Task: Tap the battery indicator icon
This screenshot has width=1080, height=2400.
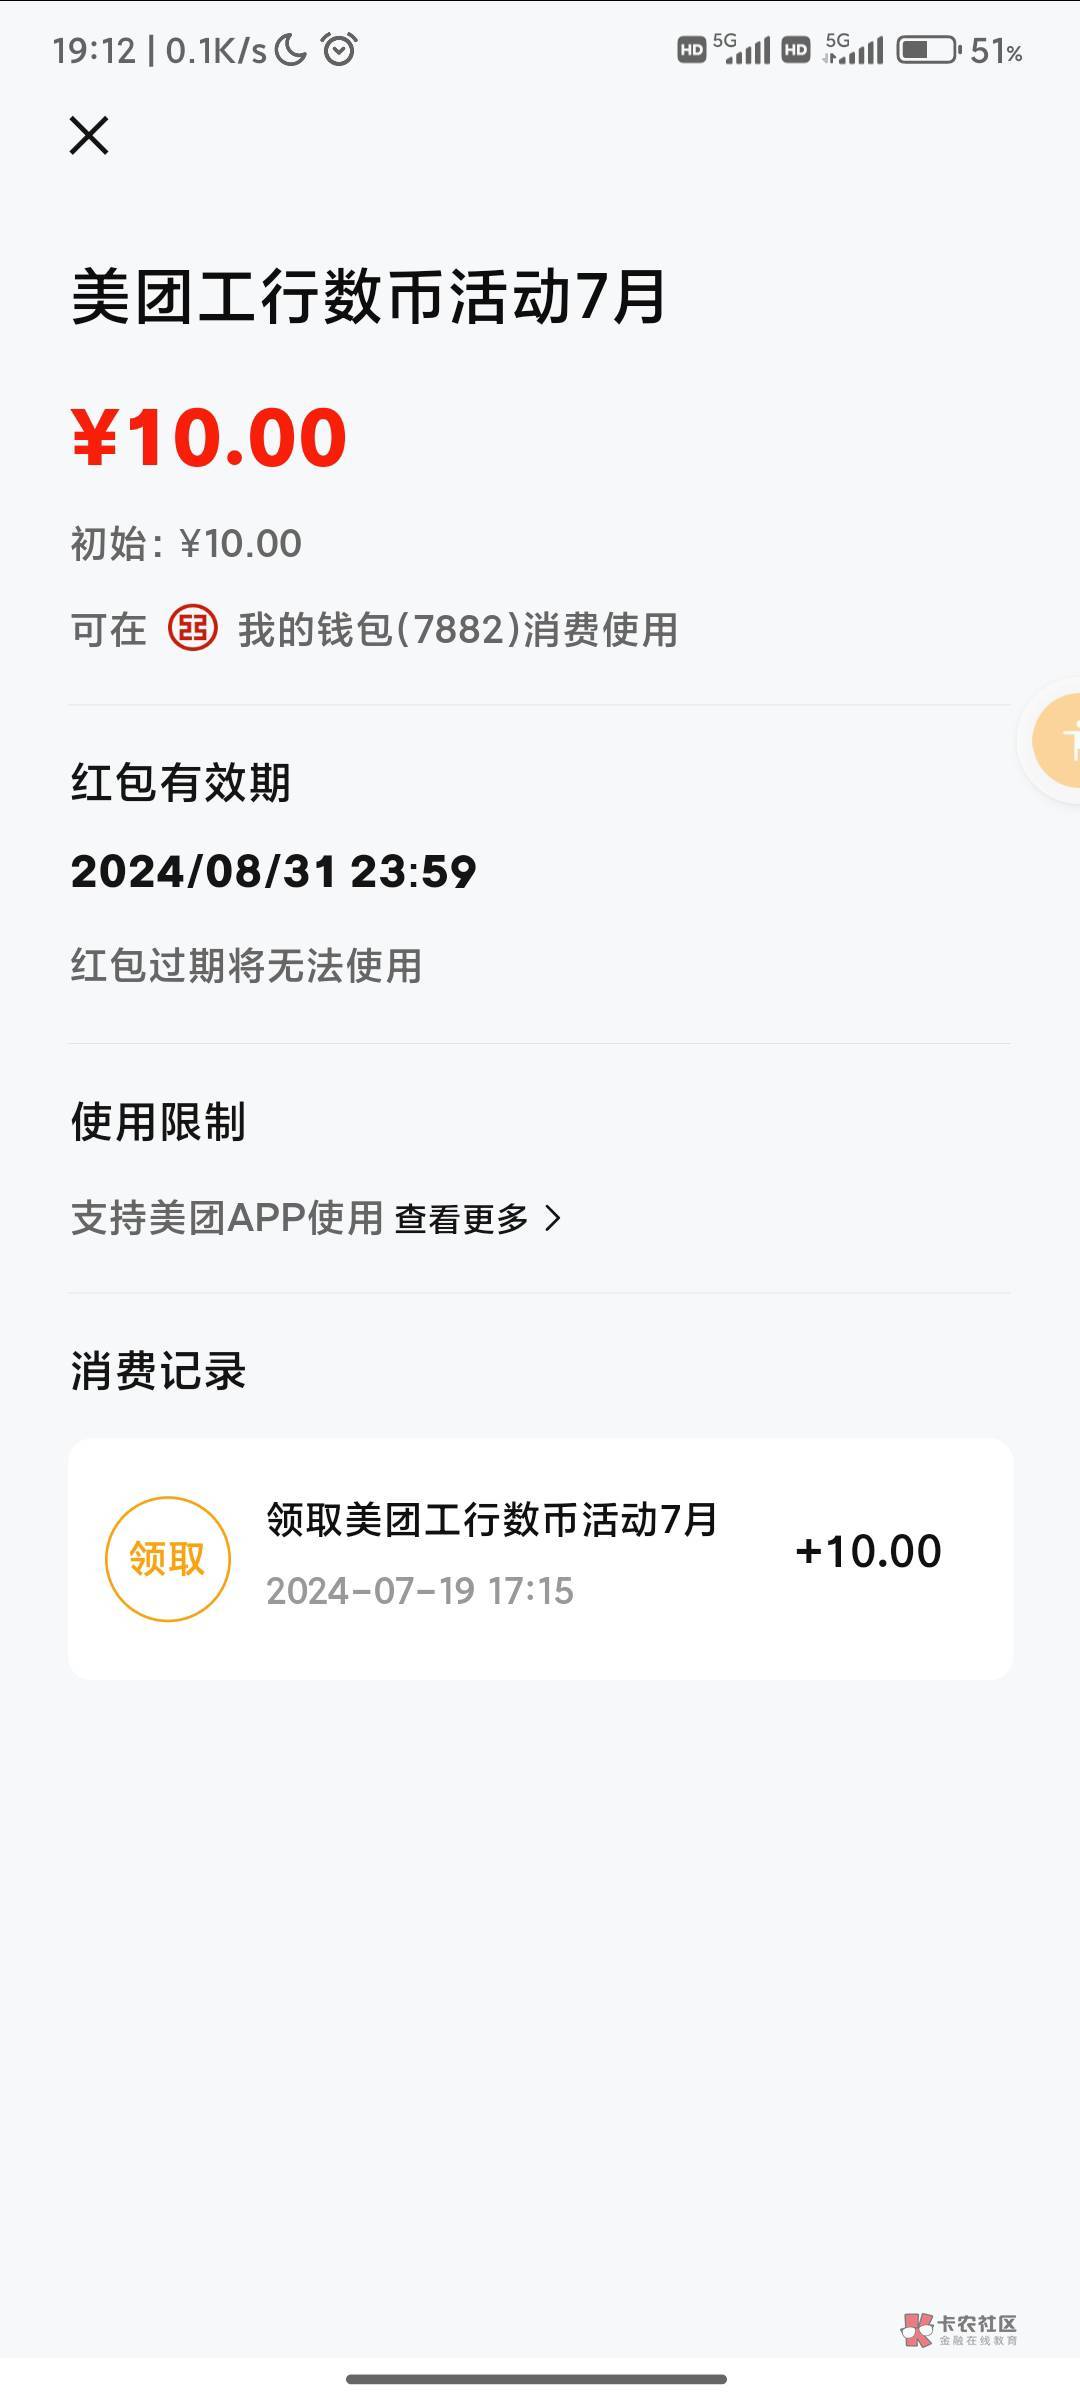Action: pyautogui.click(x=927, y=50)
